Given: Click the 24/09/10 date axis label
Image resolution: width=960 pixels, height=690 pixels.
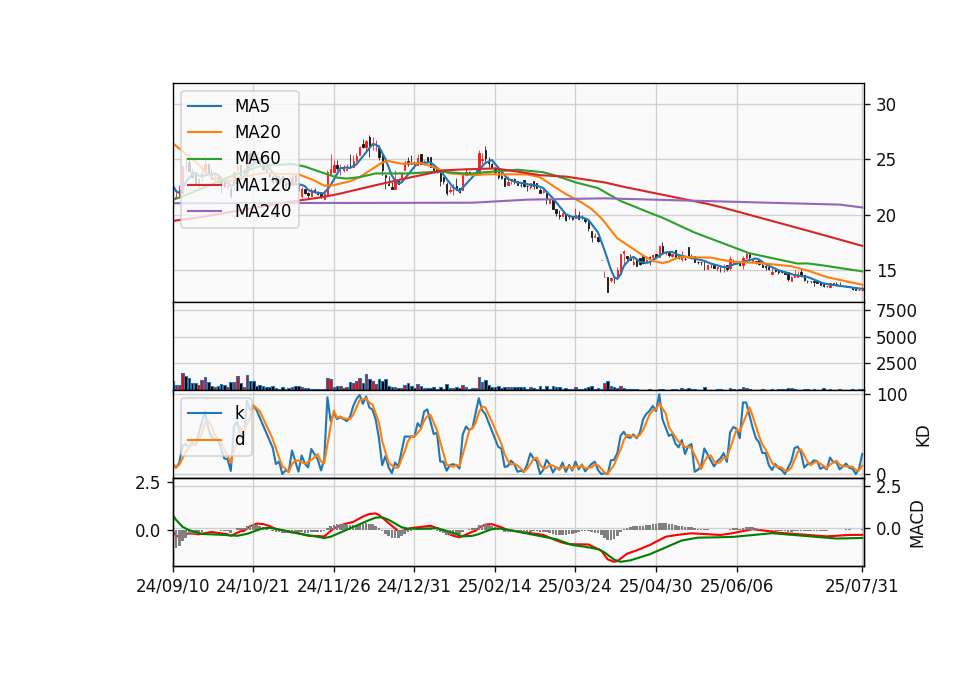Looking at the screenshot, I should coord(173,586).
